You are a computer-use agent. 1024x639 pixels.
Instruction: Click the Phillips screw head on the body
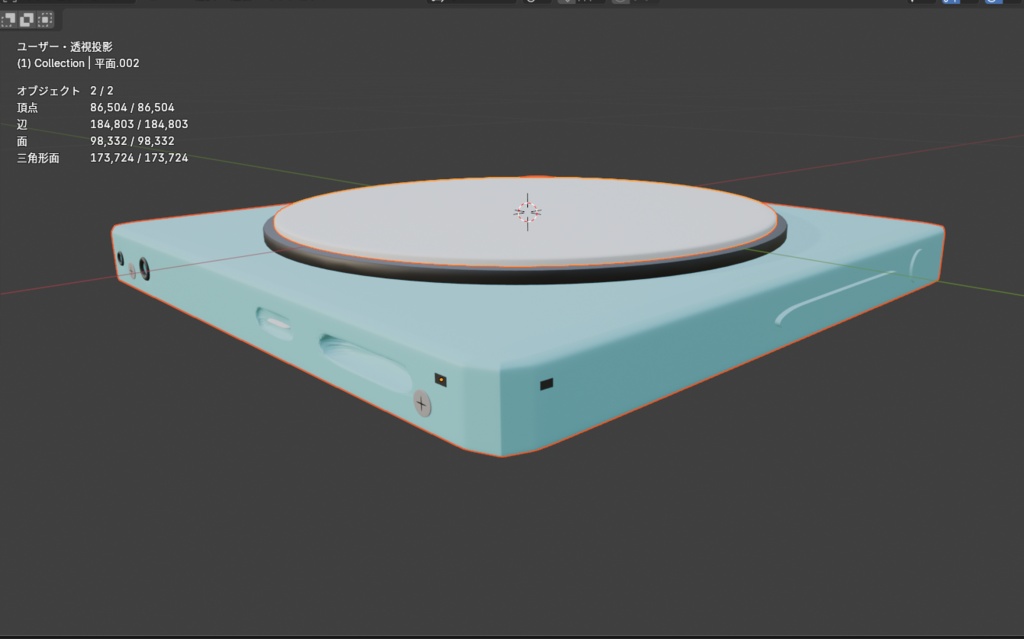(x=422, y=404)
